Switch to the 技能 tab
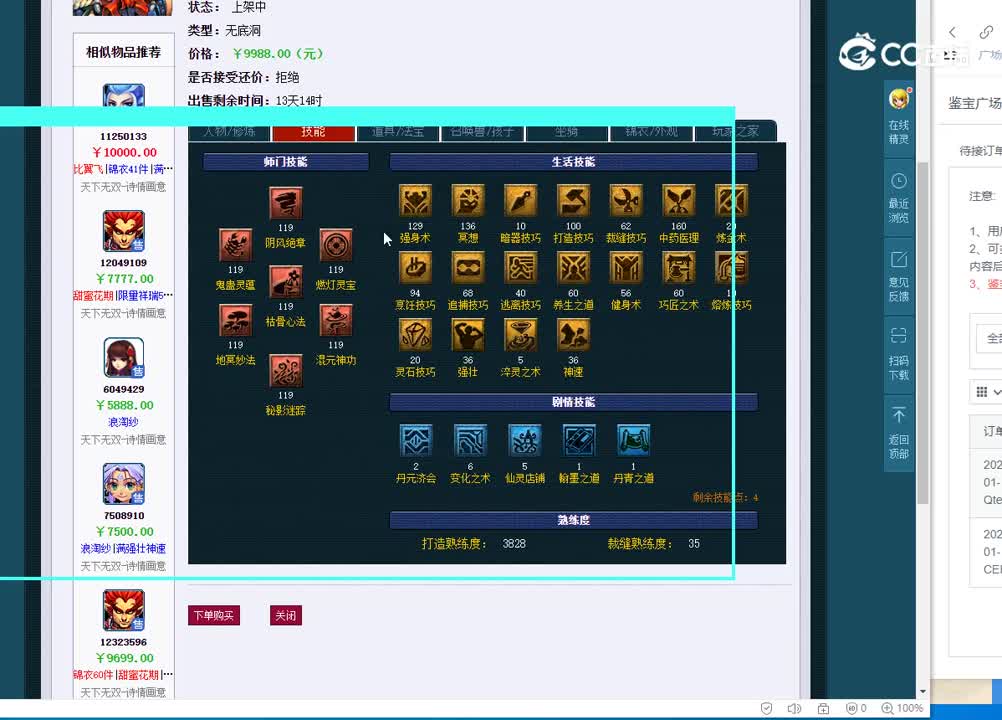The height and width of the screenshot is (720, 1002). point(313,131)
